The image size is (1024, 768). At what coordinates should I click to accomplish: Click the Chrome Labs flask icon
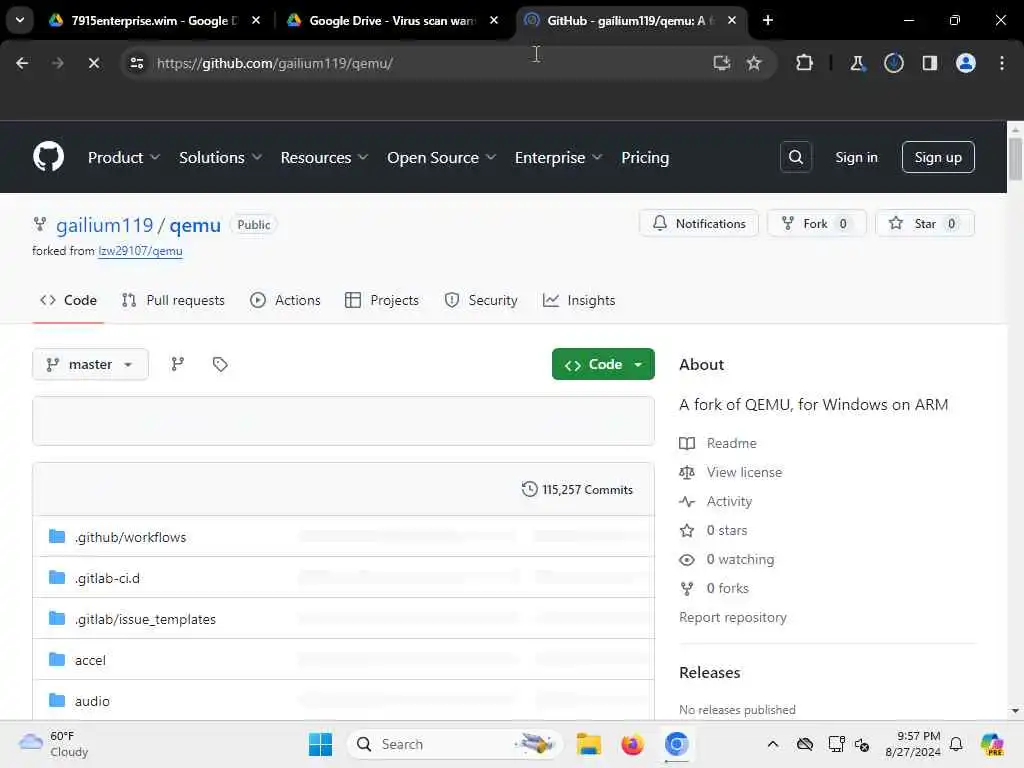click(x=857, y=63)
